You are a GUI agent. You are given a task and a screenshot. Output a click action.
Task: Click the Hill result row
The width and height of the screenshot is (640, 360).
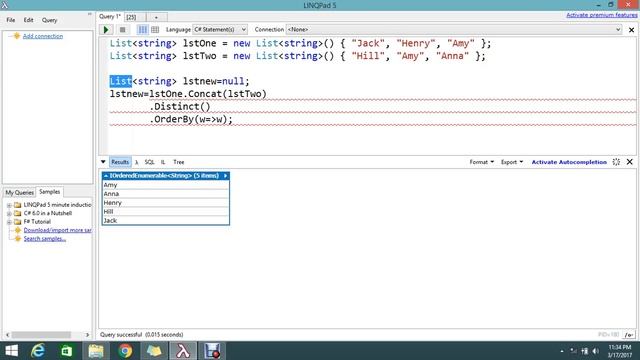pyautogui.click(x=166, y=211)
